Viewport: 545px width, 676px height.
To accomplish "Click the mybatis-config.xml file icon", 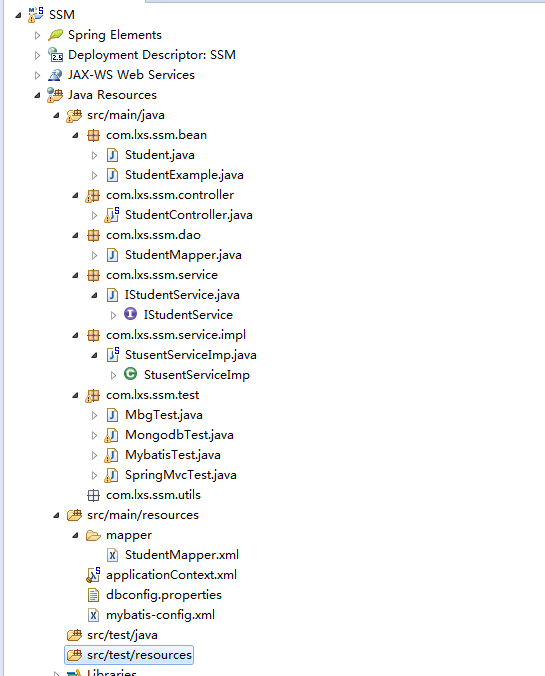I will (93, 615).
